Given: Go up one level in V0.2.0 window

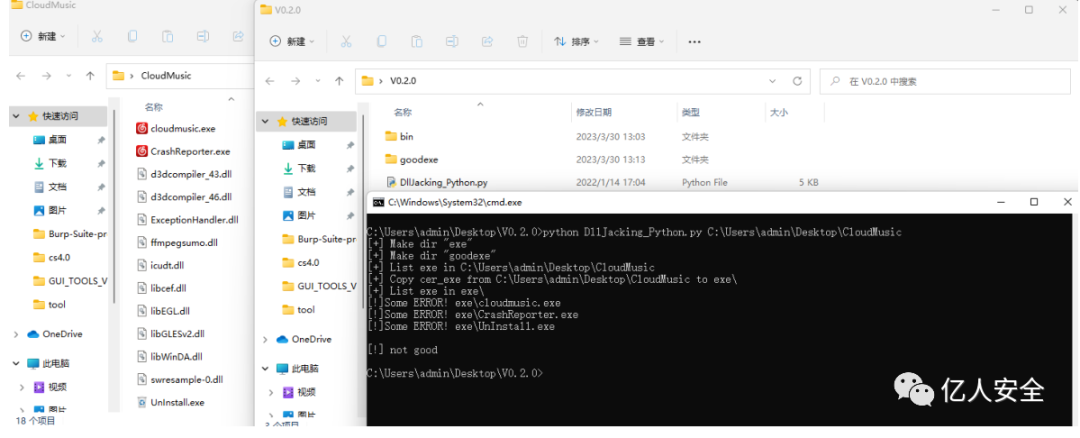Looking at the screenshot, I should point(339,81).
